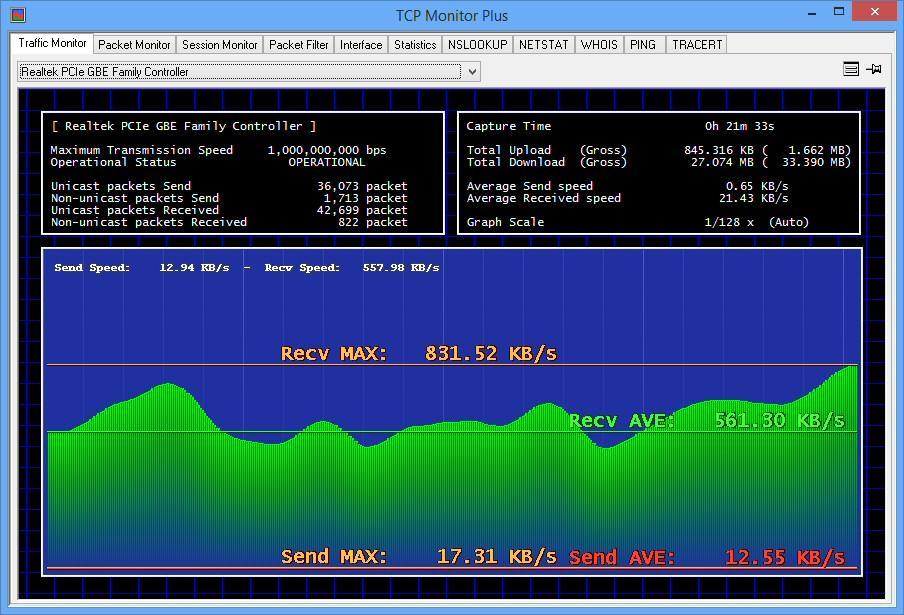
Task: Open the Packet Monitor tab
Action: [x=134, y=44]
